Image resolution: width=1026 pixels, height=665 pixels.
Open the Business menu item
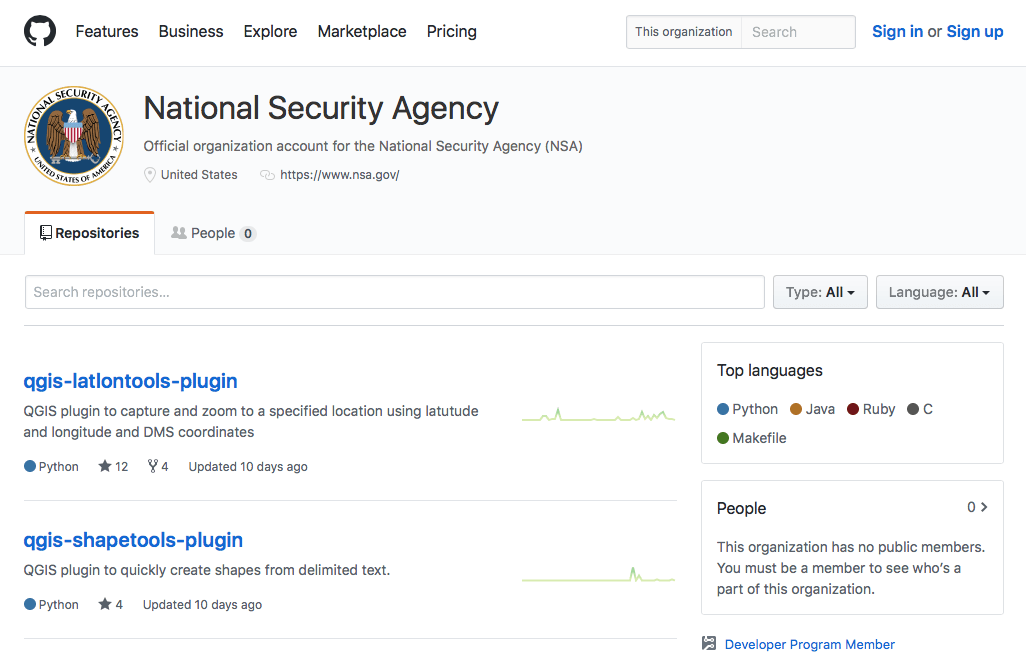click(x=191, y=31)
